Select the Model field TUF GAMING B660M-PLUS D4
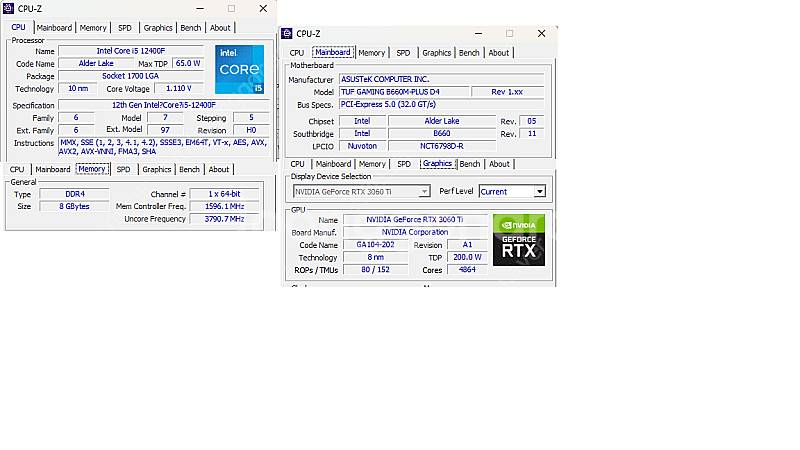Screen dimensions: 800x450 tap(404, 92)
